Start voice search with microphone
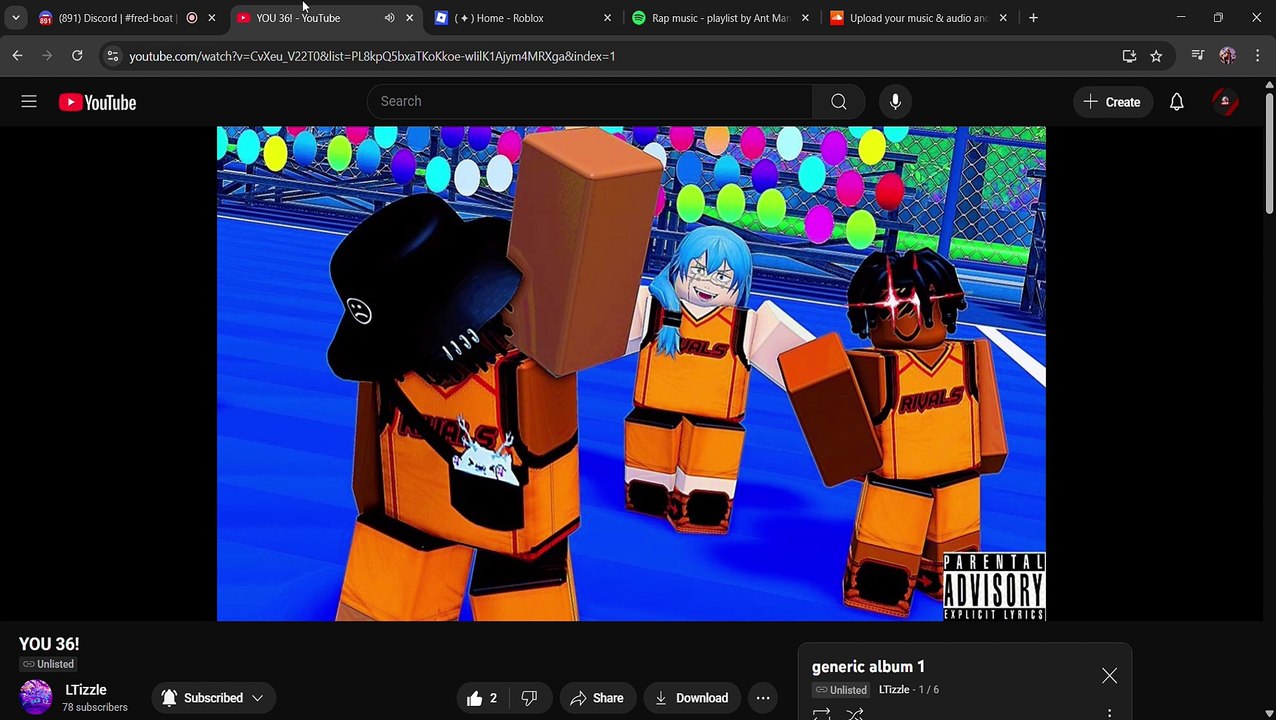The image size is (1276, 720). tap(895, 101)
